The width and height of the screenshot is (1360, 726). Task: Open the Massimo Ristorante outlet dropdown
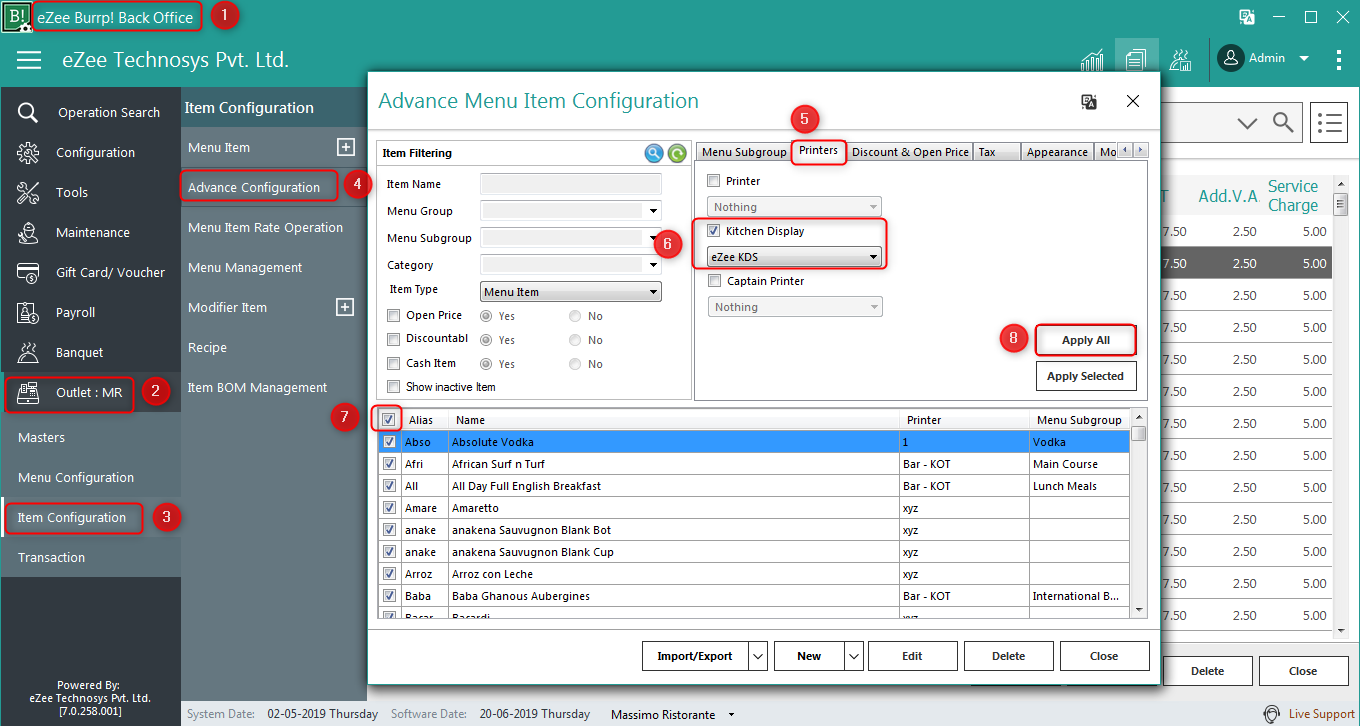tap(731, 715)
